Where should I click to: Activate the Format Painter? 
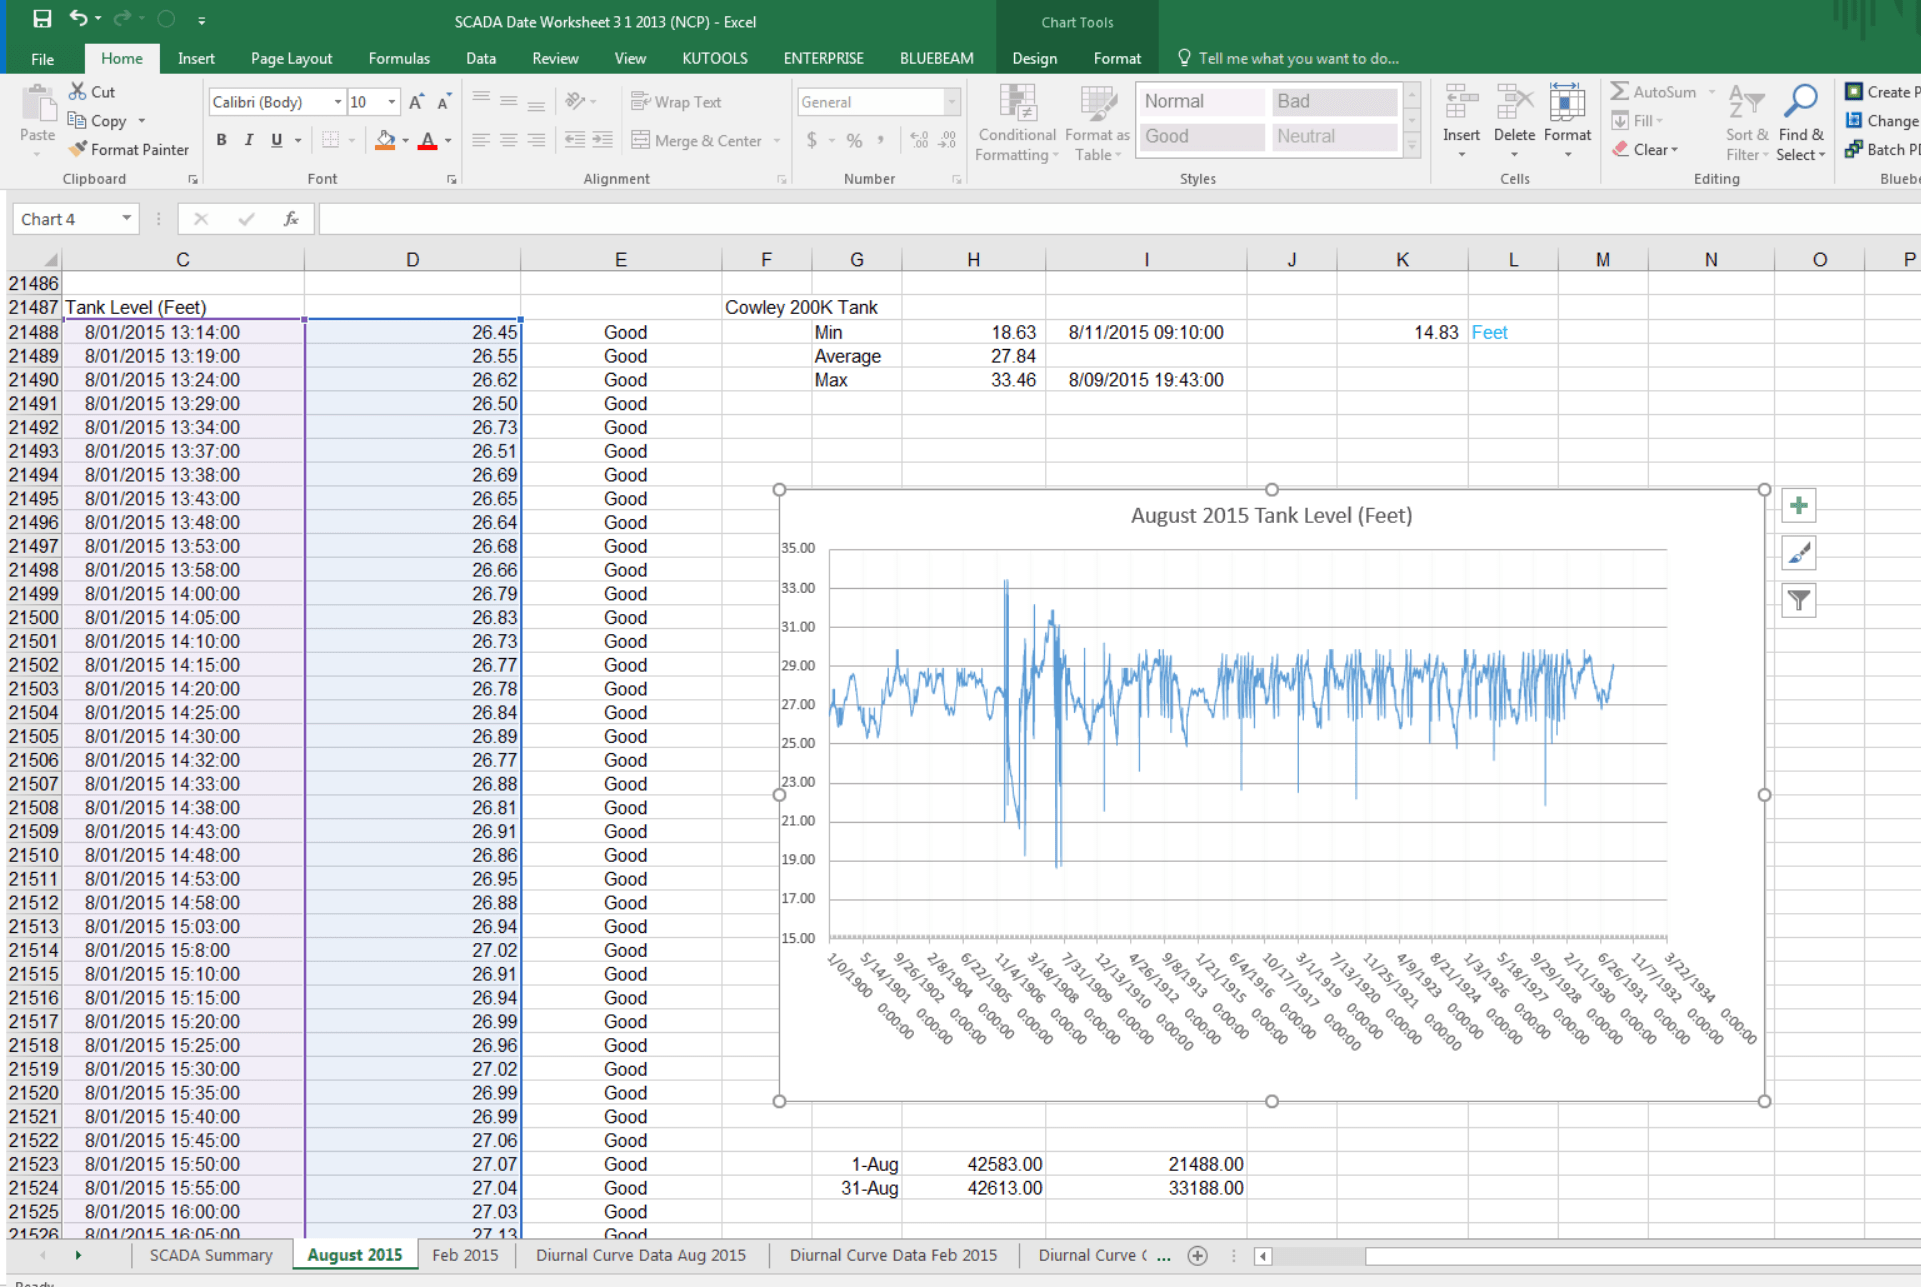tap(128, 149)
